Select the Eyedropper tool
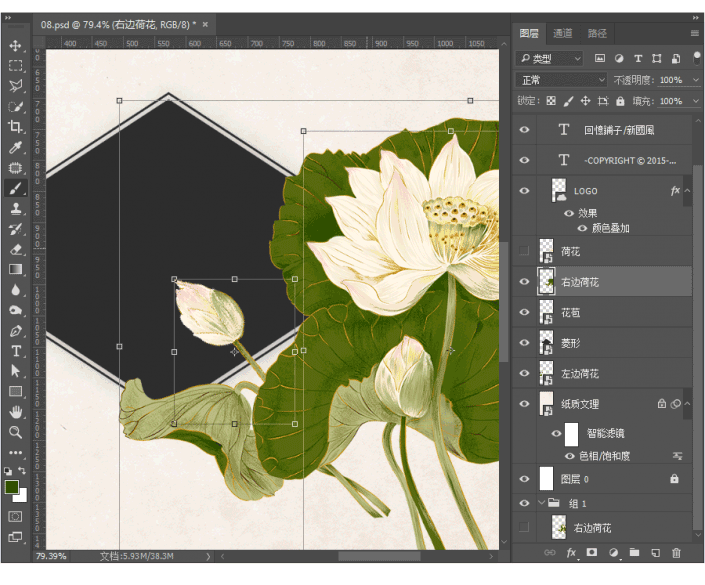The height and width of the screenshot is (585, 705). tap(15, 147)
